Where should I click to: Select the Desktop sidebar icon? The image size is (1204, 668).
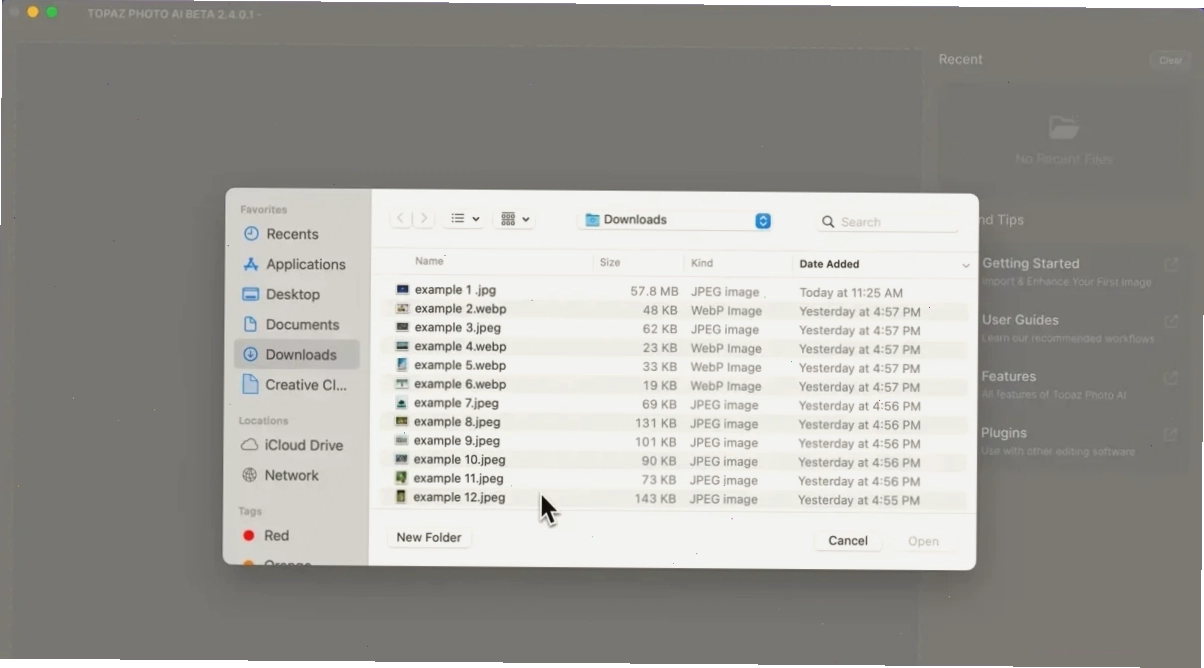251,294
